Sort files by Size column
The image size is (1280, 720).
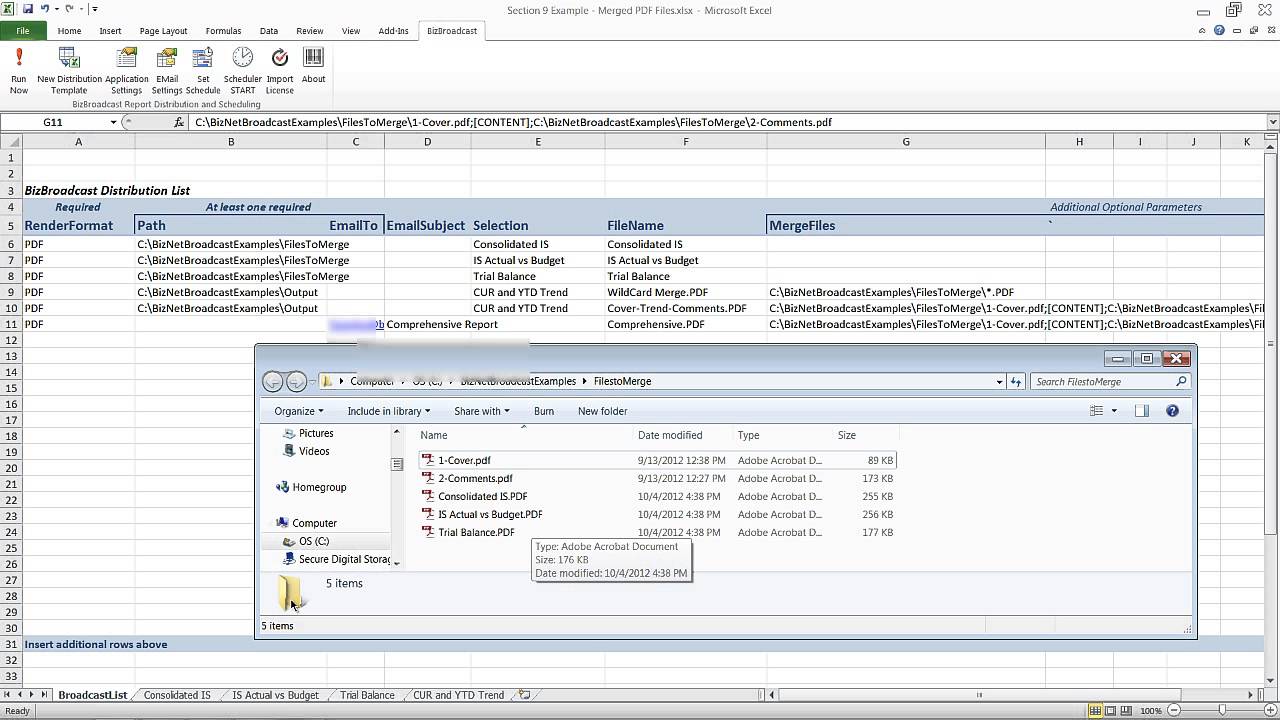tap(847, 435)
